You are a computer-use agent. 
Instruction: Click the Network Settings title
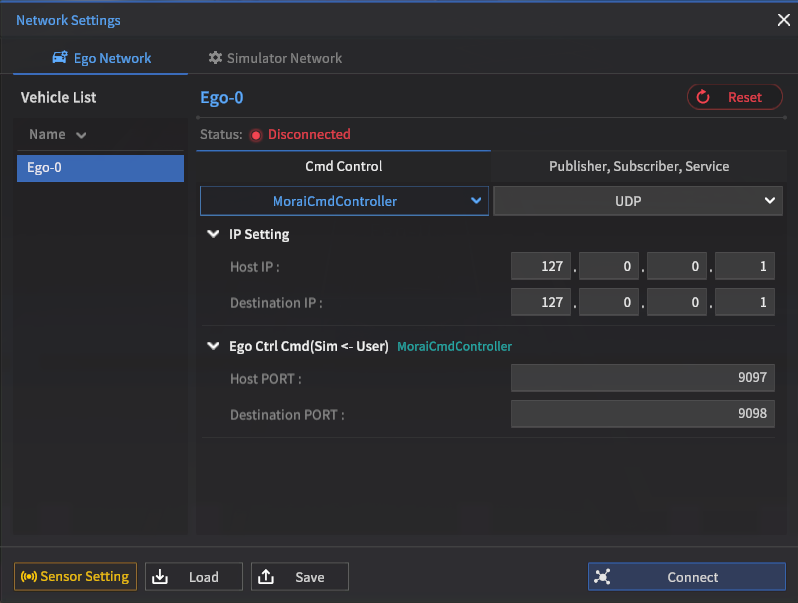(x=68, y=20)
